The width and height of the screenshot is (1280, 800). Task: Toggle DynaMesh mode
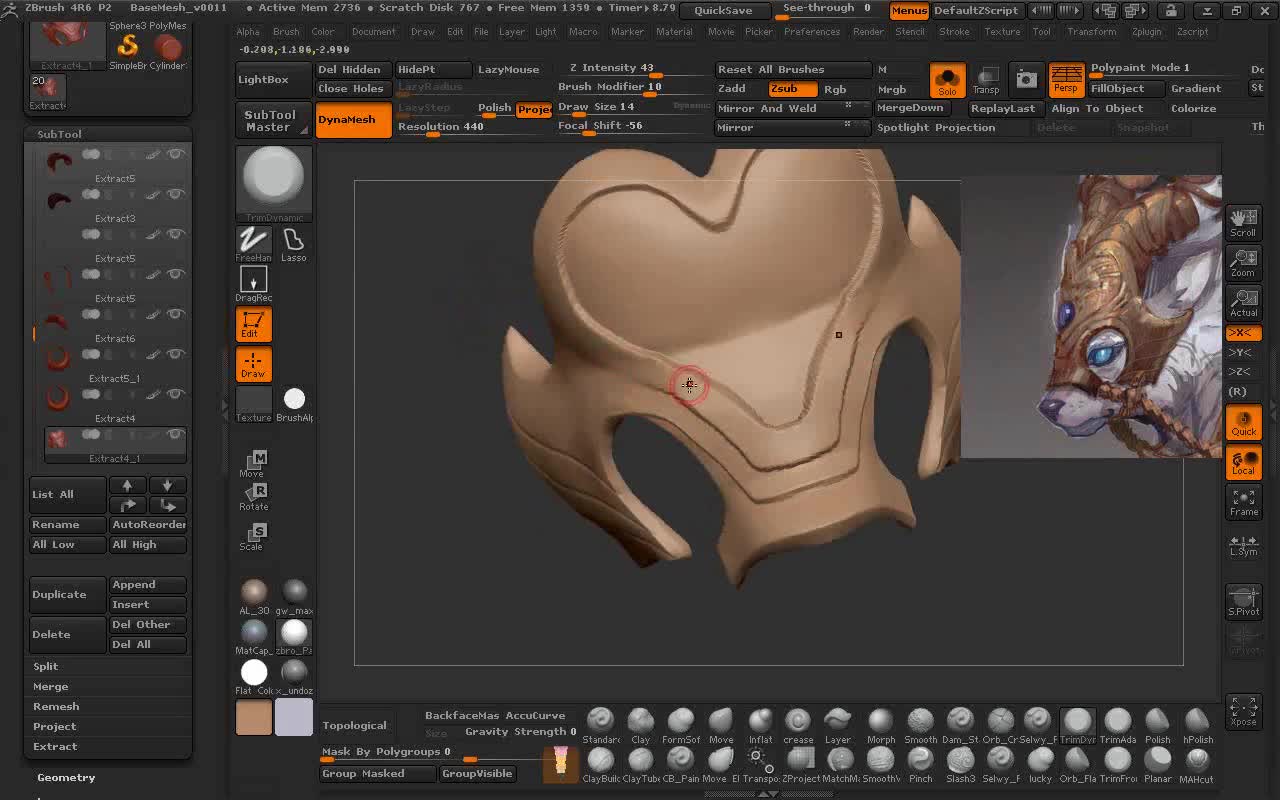click(354, 120)
